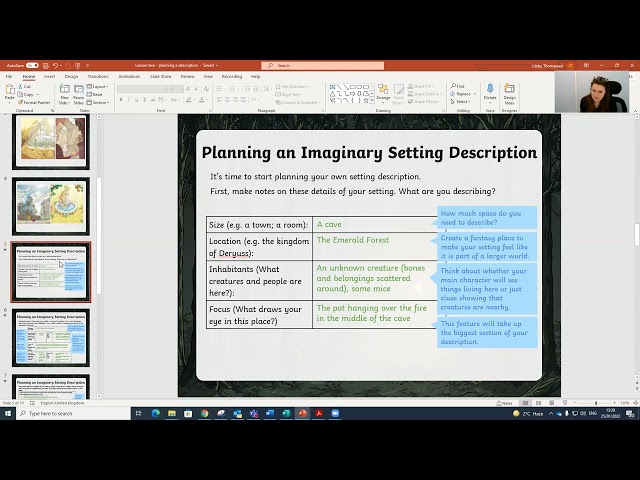640x480 pixels.
Task: Open Microsoft Edge from taskbar
Action: (x=156, y=413)
